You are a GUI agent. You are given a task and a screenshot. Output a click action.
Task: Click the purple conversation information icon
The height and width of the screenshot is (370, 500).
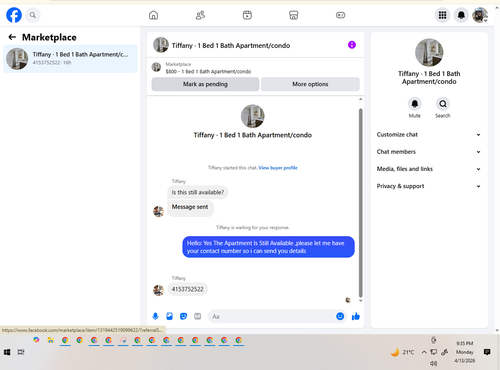352,45
